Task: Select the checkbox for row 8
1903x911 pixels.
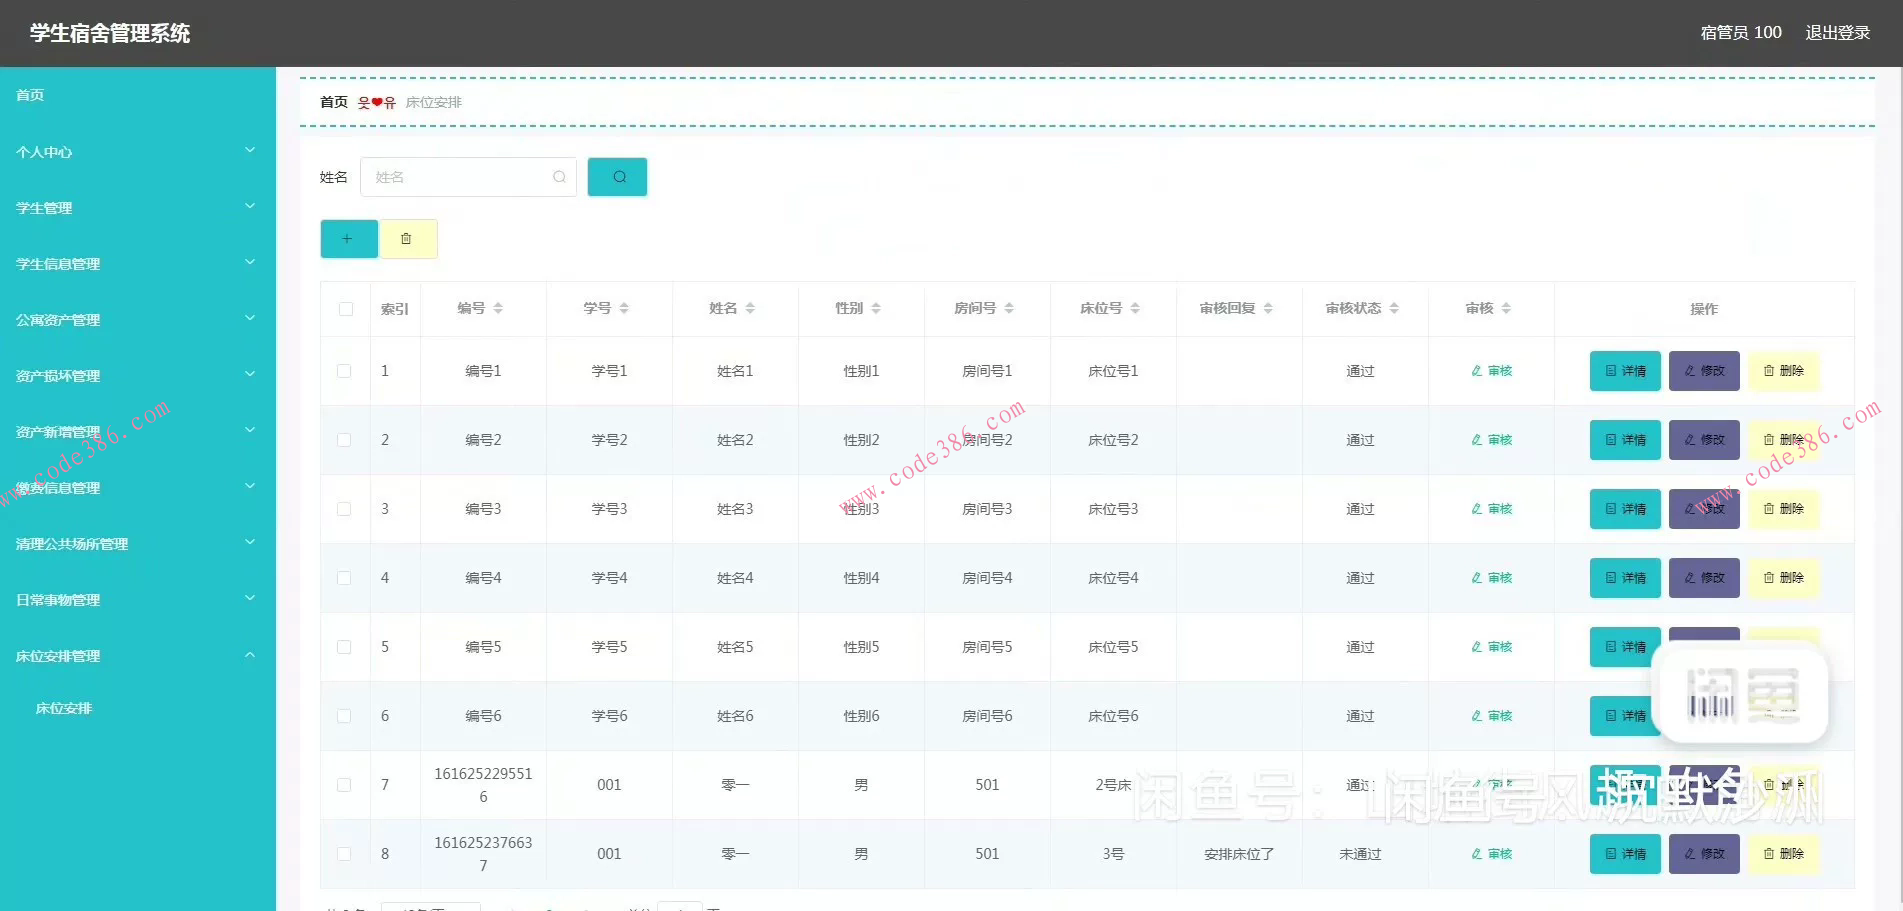Action: coord(344,854)
